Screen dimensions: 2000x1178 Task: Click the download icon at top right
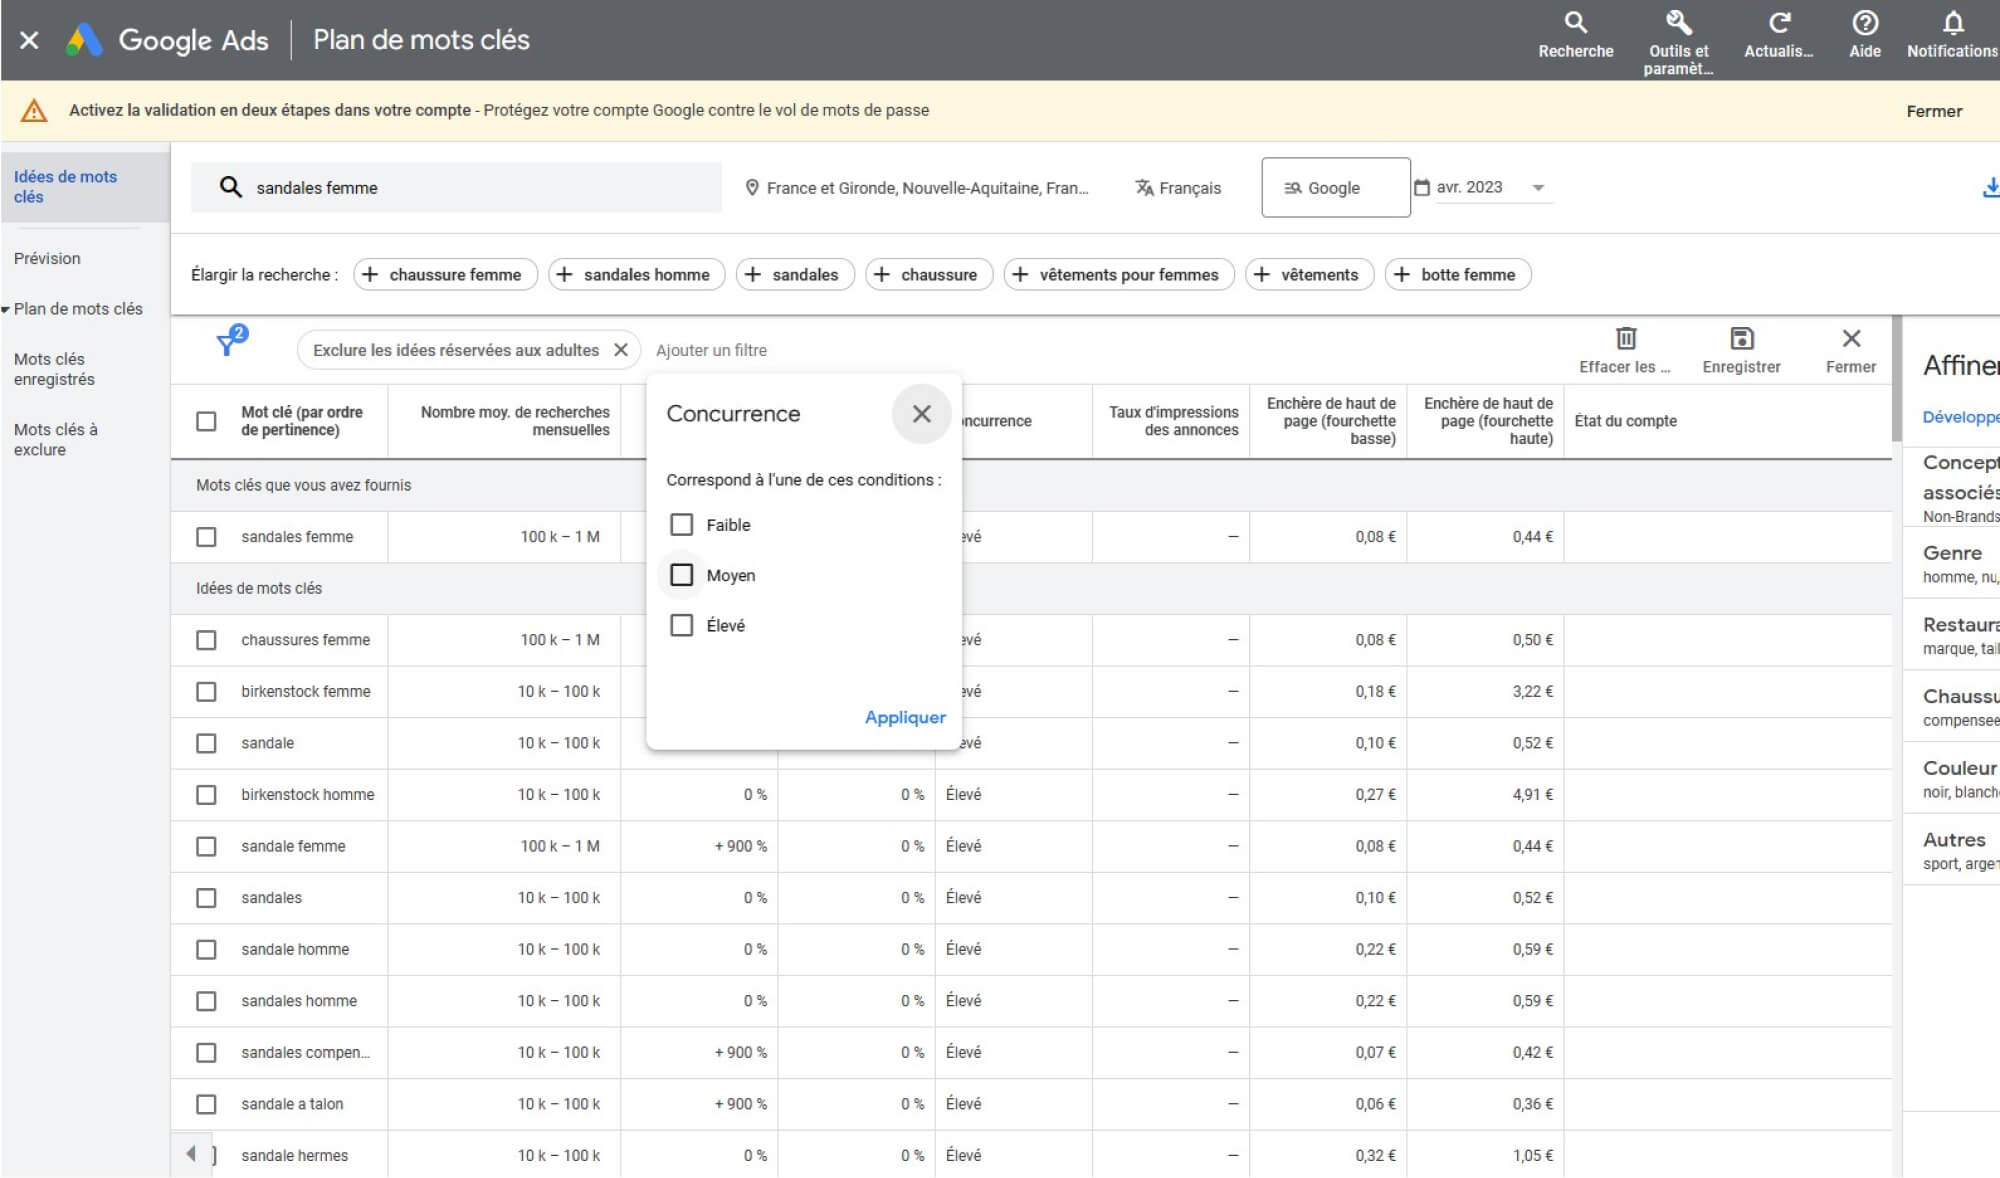click(1991, 187)
